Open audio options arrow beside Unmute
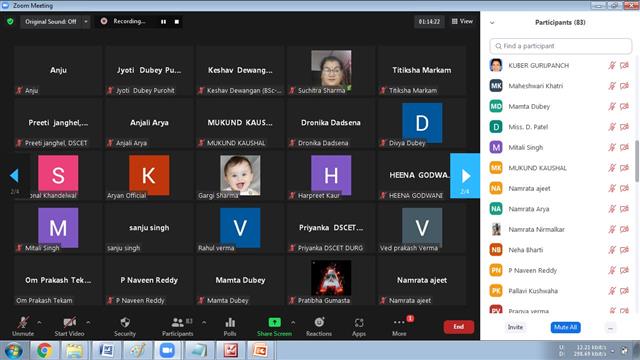Viewport: 640px width, 360px height. [39, 322]
